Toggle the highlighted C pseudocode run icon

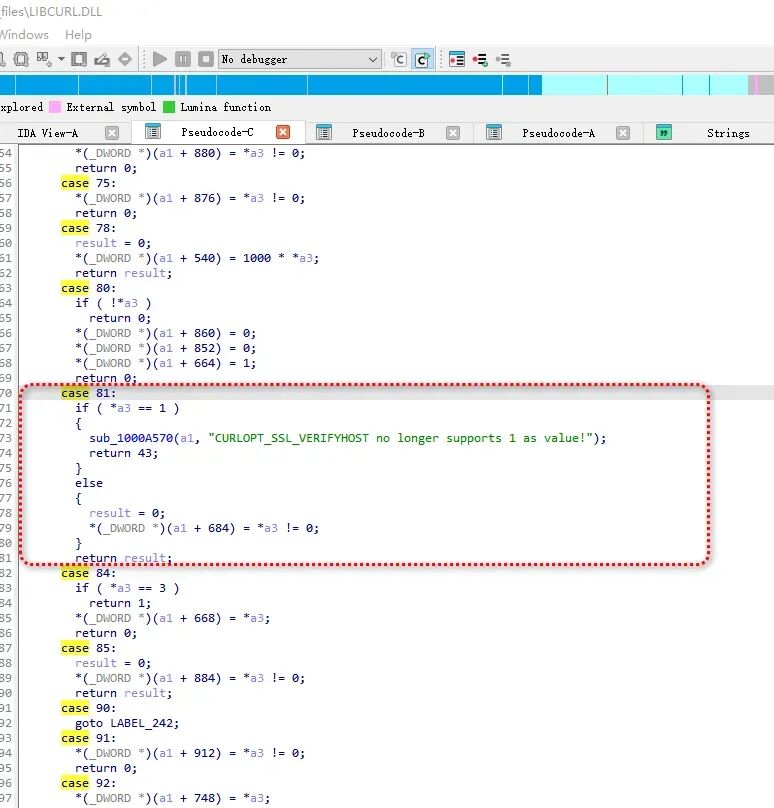[x=423, y=59]
